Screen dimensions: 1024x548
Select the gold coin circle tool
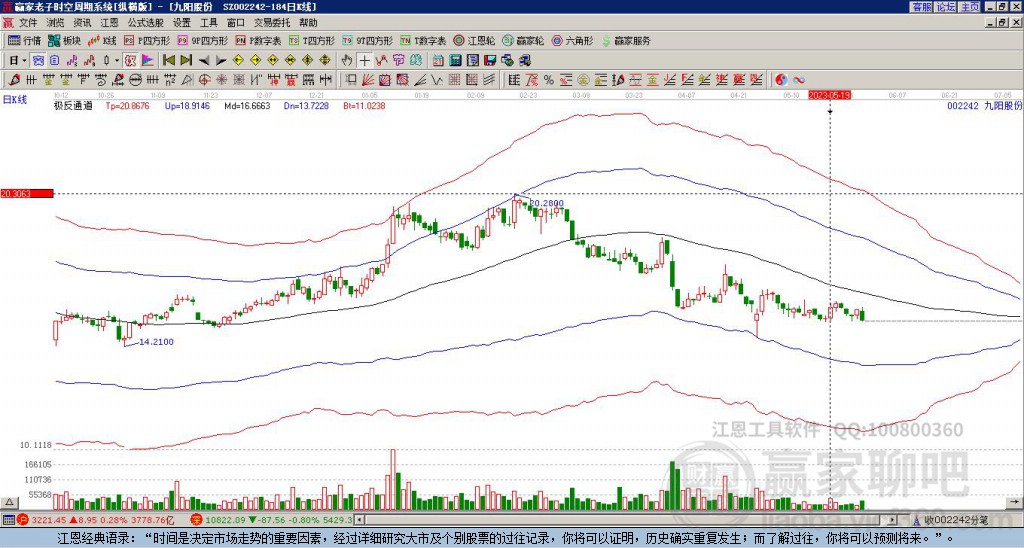[x=583, y=80]
